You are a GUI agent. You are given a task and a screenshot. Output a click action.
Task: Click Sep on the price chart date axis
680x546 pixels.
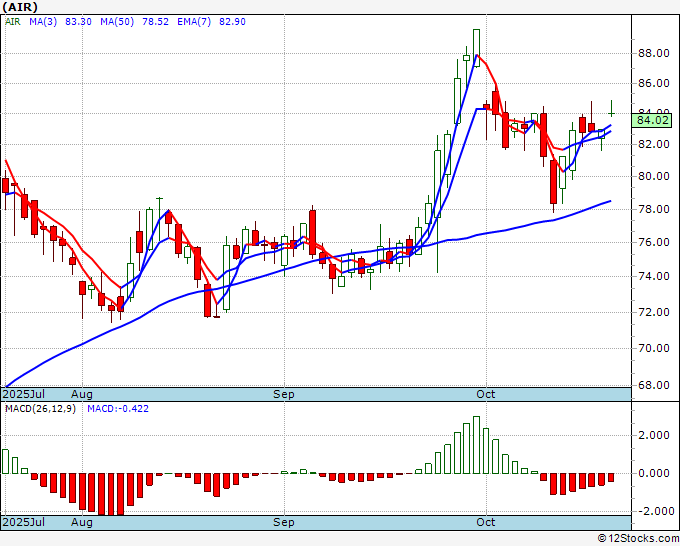[284, 394]
